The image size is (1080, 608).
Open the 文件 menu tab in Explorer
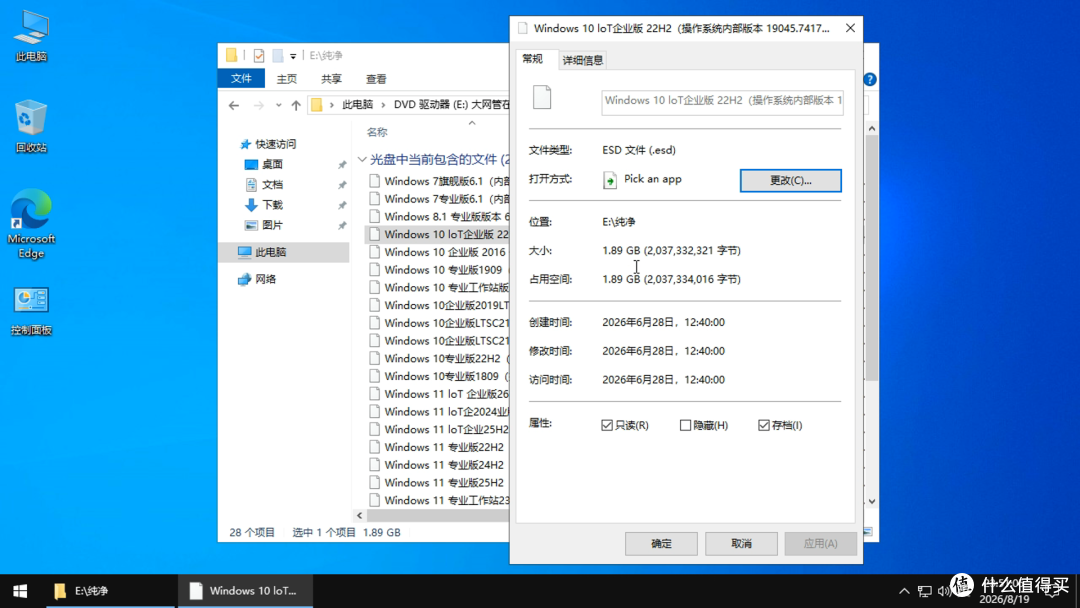coord(241,78)
